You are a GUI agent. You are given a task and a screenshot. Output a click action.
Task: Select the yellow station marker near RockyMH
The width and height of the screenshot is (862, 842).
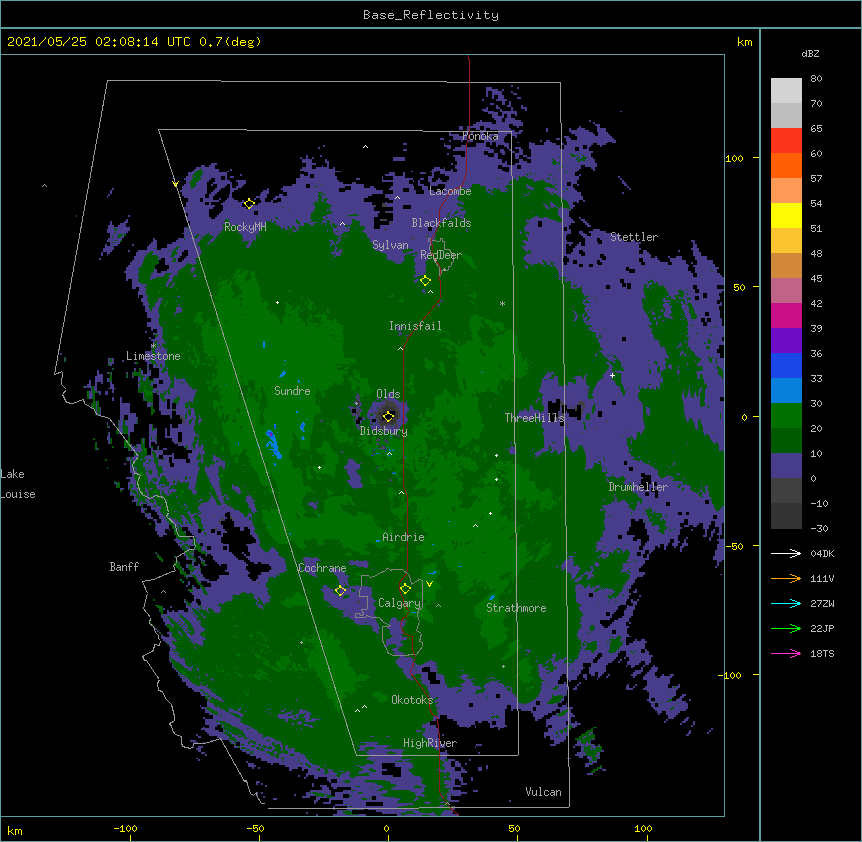tap(249, 204)
